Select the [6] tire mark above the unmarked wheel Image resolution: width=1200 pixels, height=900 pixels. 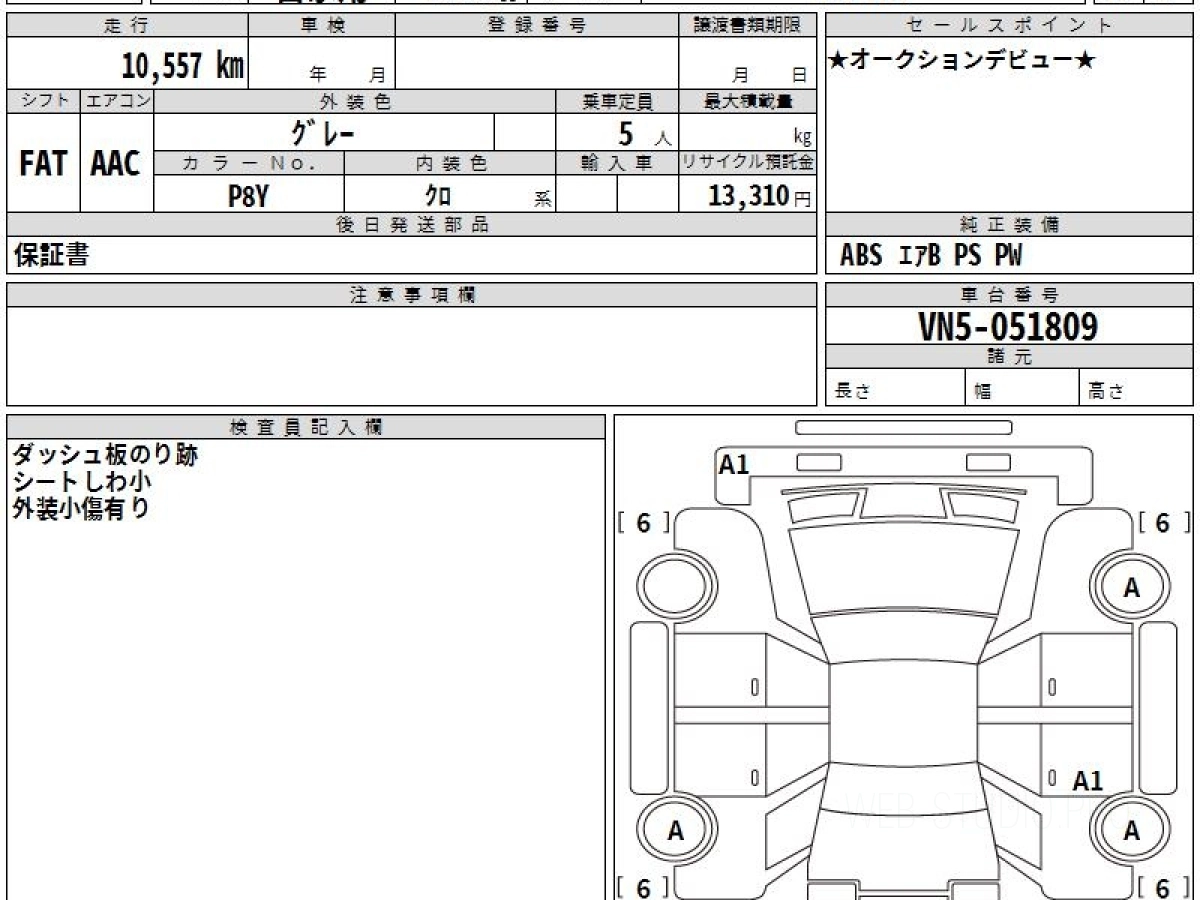point(644,523)
